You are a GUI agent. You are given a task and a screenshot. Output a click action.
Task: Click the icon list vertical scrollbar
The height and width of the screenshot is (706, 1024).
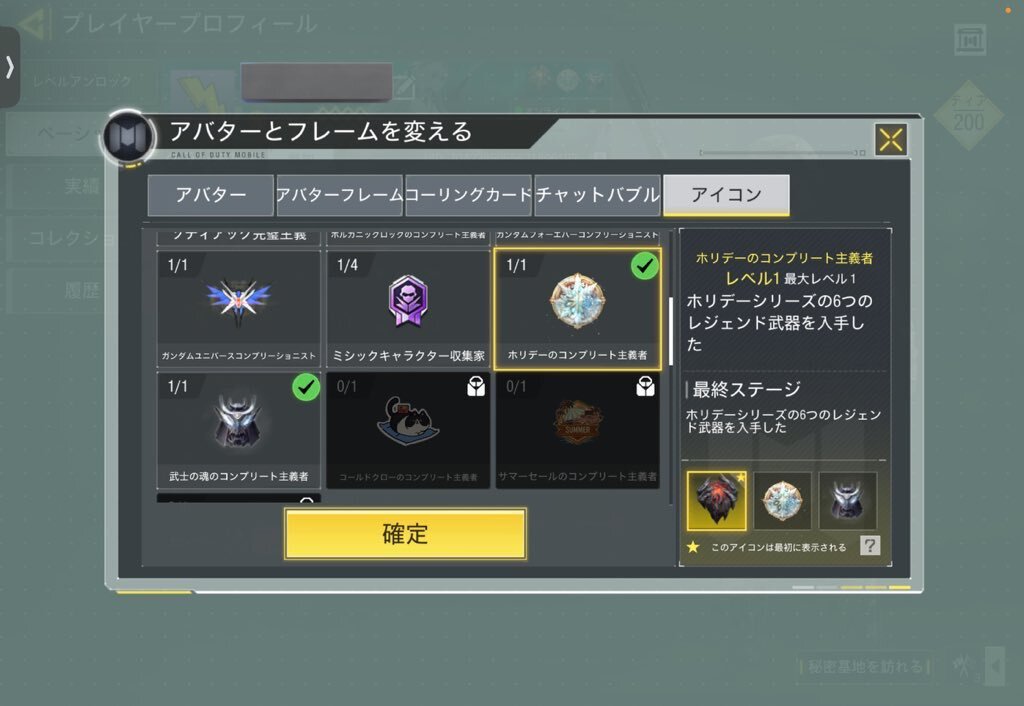[671, 331]
